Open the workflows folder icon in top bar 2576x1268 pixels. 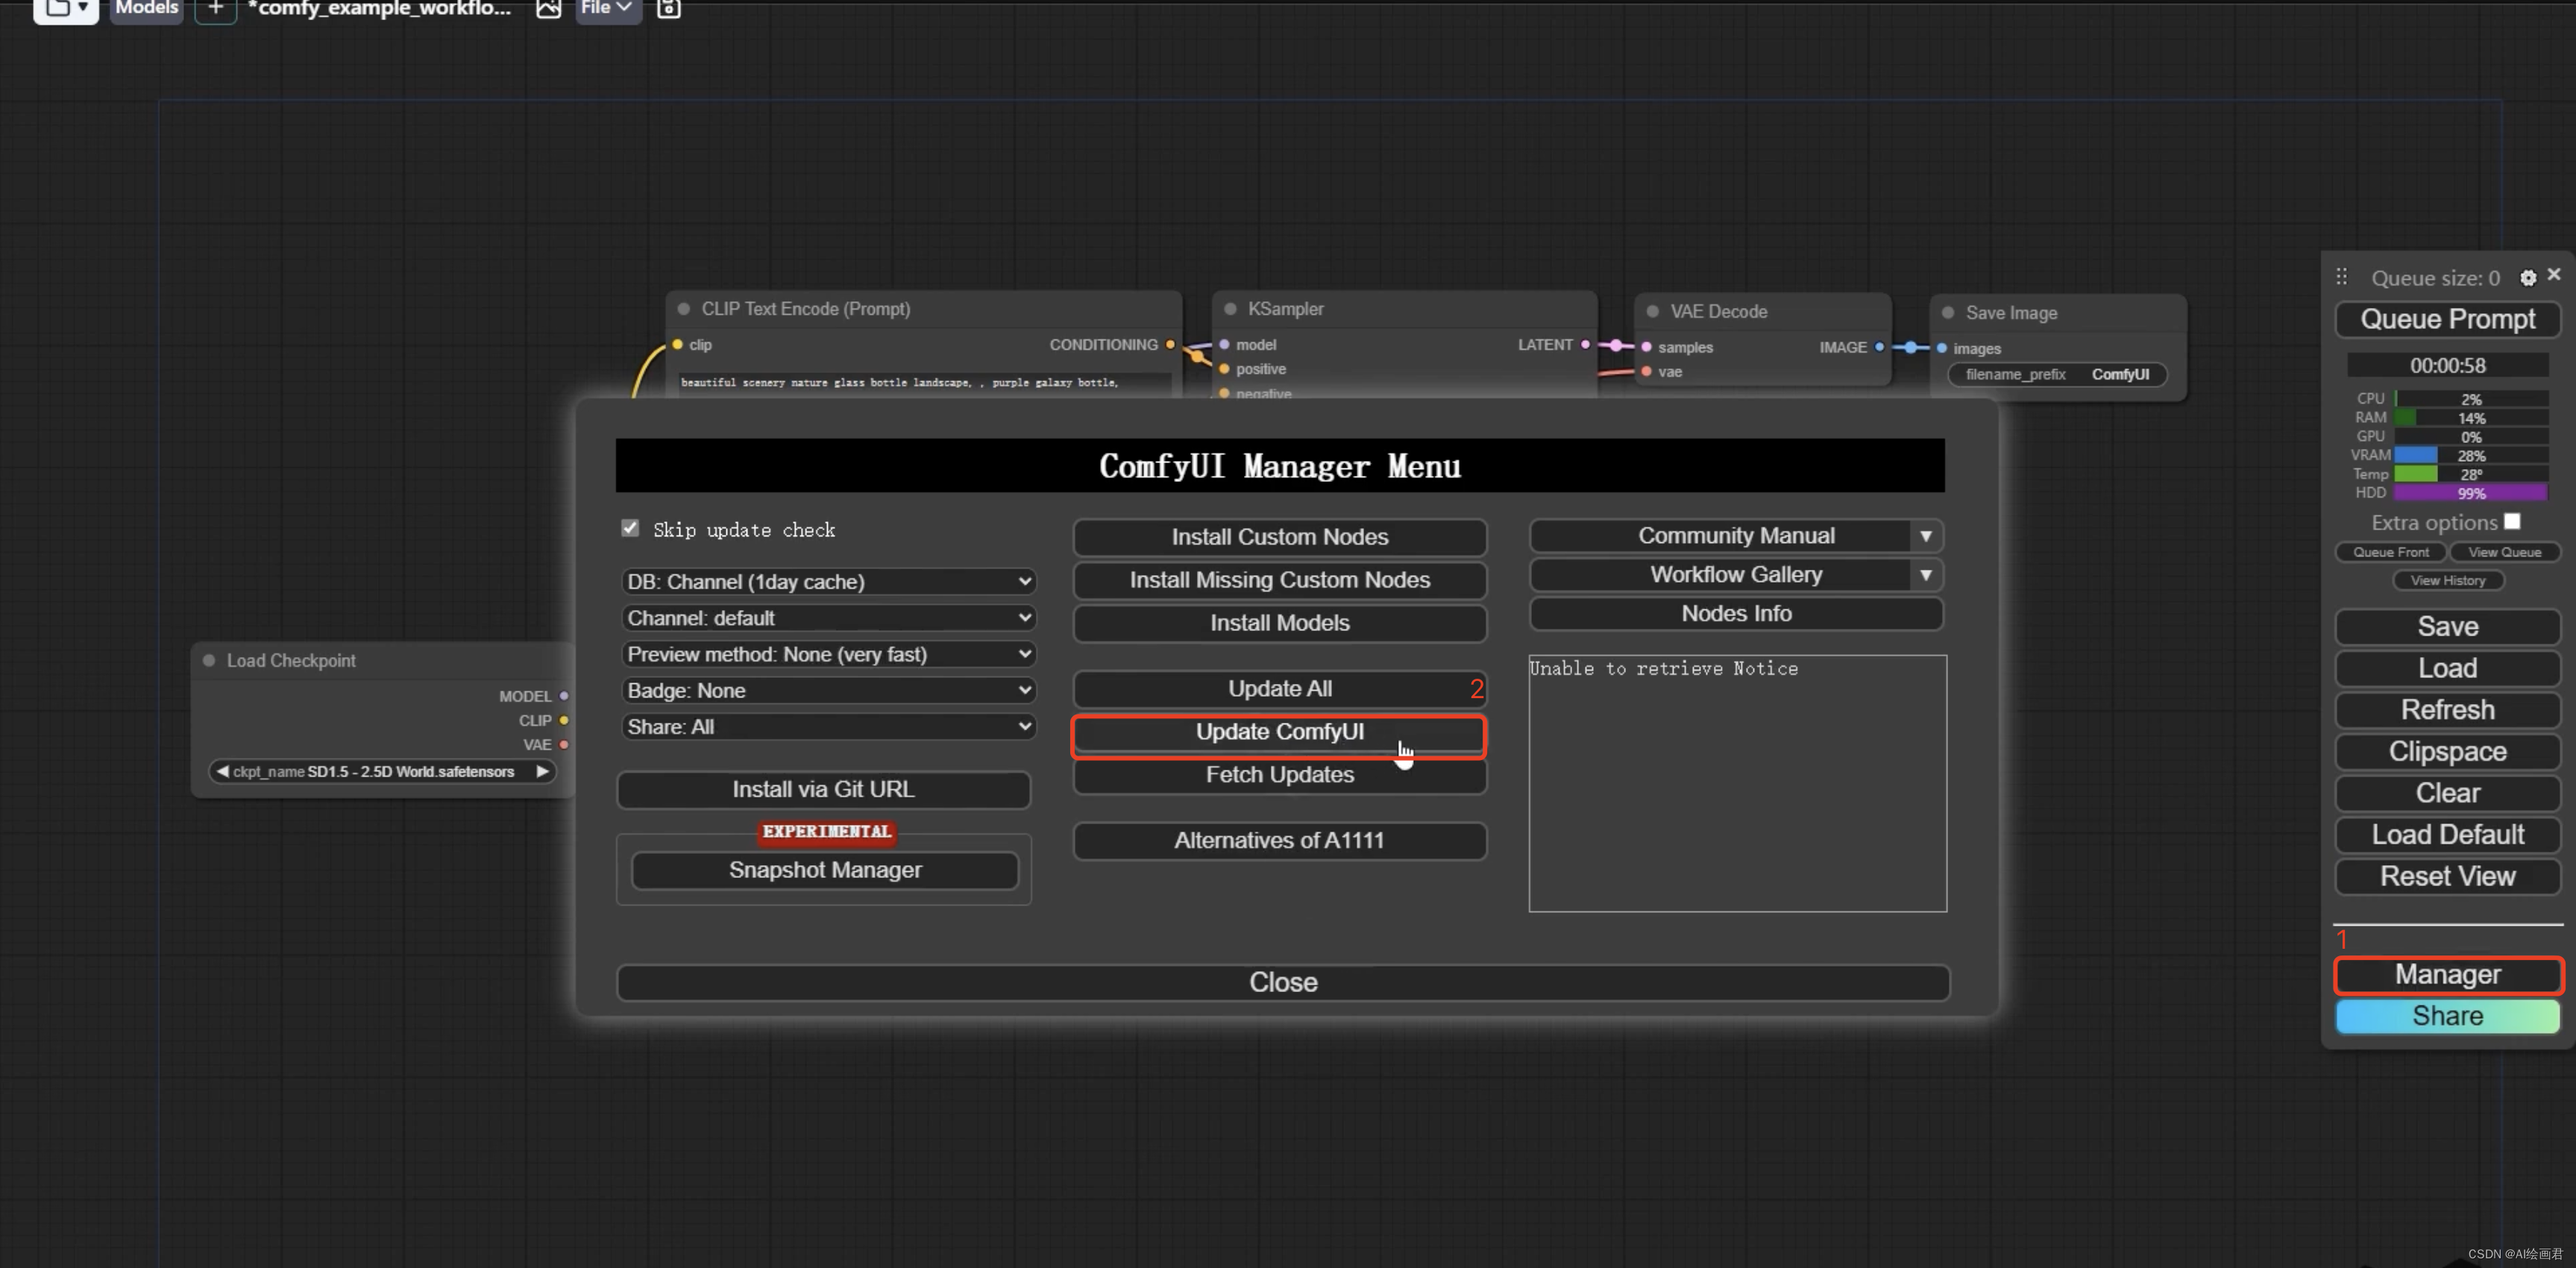point(66,9)
